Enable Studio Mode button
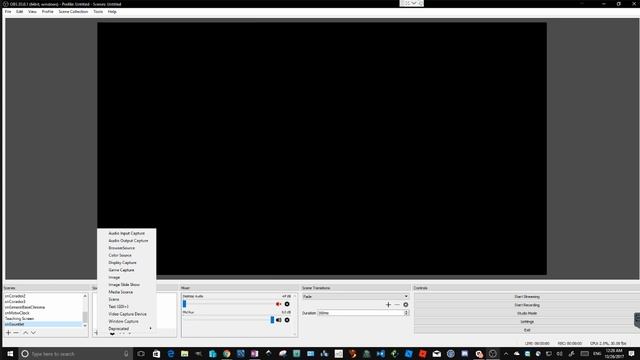Viewport: 640px width, 360px height. [x=527, y=313]
